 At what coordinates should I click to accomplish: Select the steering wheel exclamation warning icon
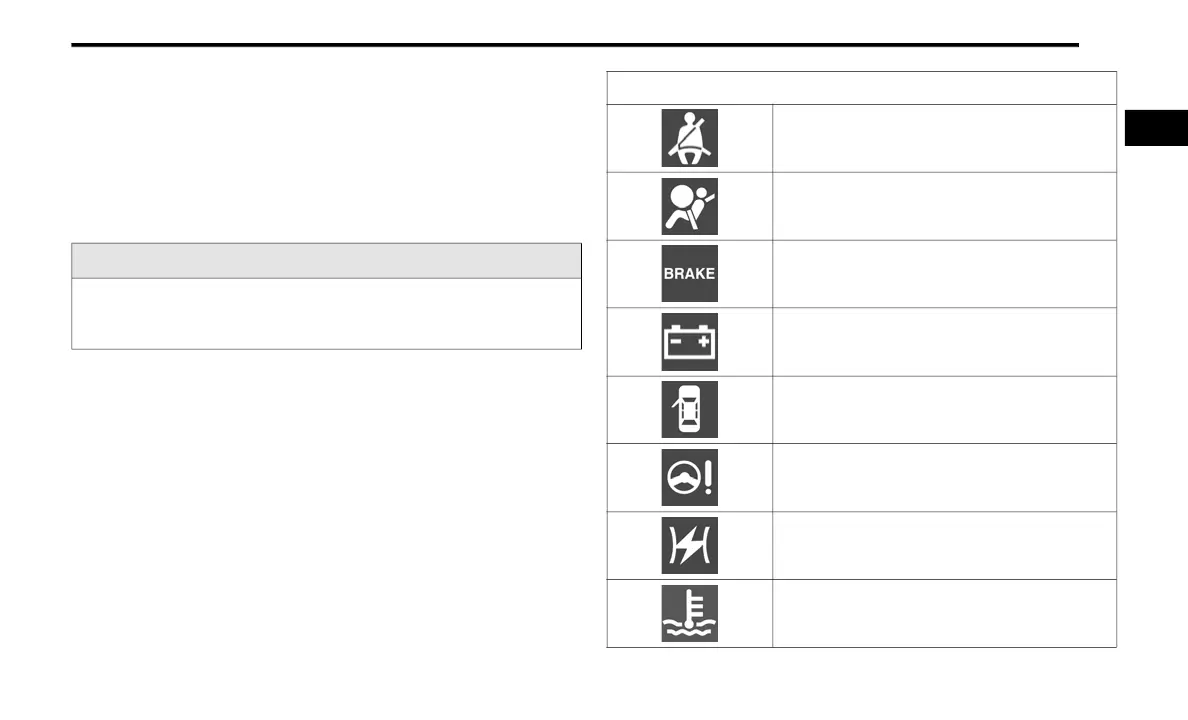tap(689, 477)
